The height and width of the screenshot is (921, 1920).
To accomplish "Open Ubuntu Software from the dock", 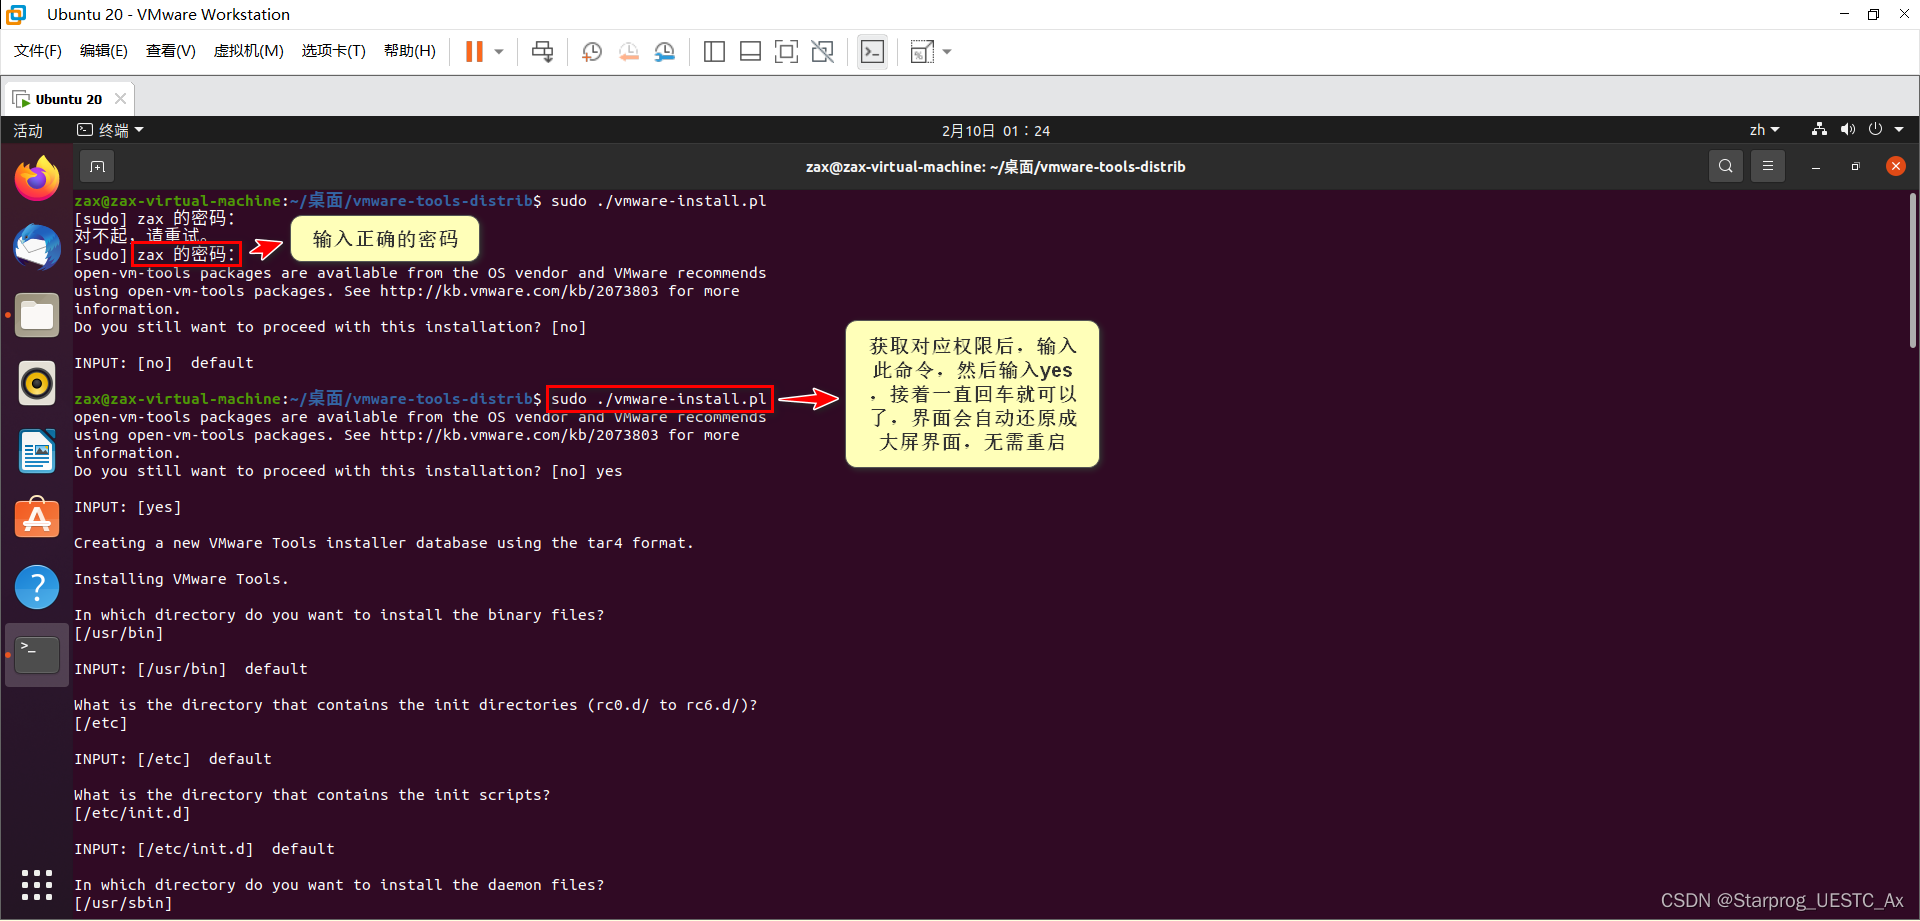I will [36, 518].
